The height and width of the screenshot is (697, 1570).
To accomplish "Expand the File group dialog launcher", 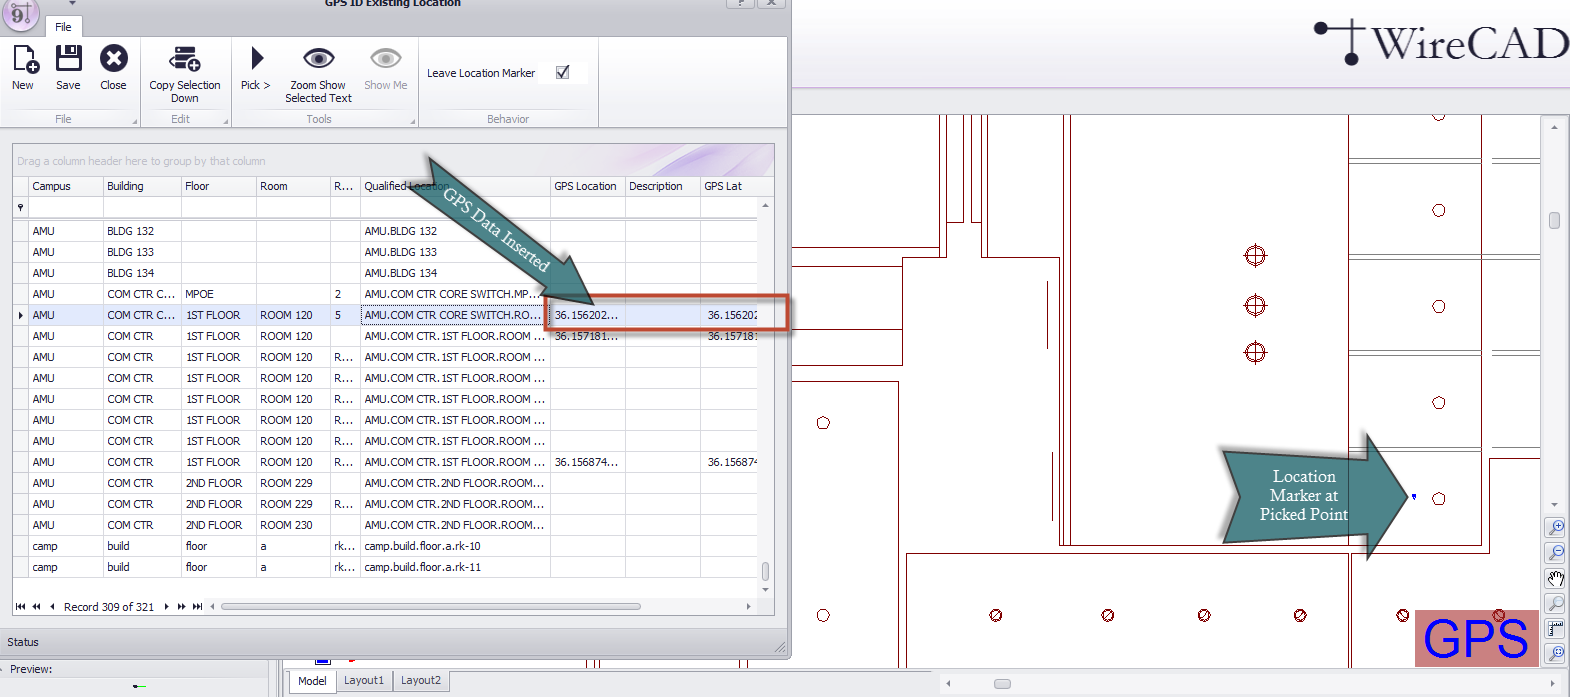I will pyautogui.click(x=134, y=121).
